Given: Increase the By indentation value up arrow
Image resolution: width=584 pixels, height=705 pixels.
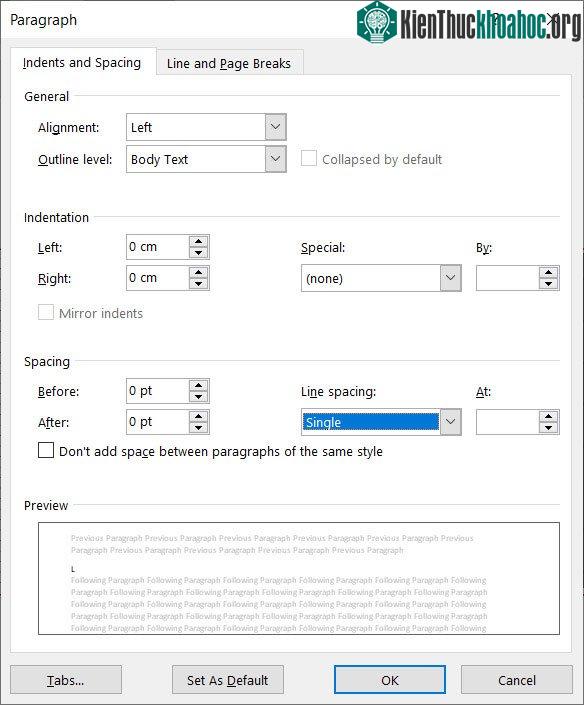Looking at the screenshot, I should click(x=548, y=272).
